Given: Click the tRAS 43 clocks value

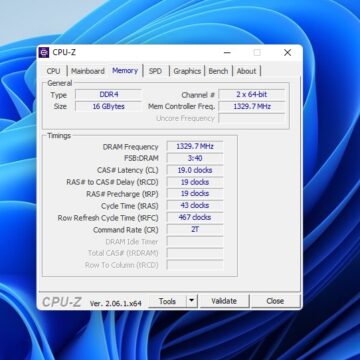Looking at the screenshot, I should (195, 206).
